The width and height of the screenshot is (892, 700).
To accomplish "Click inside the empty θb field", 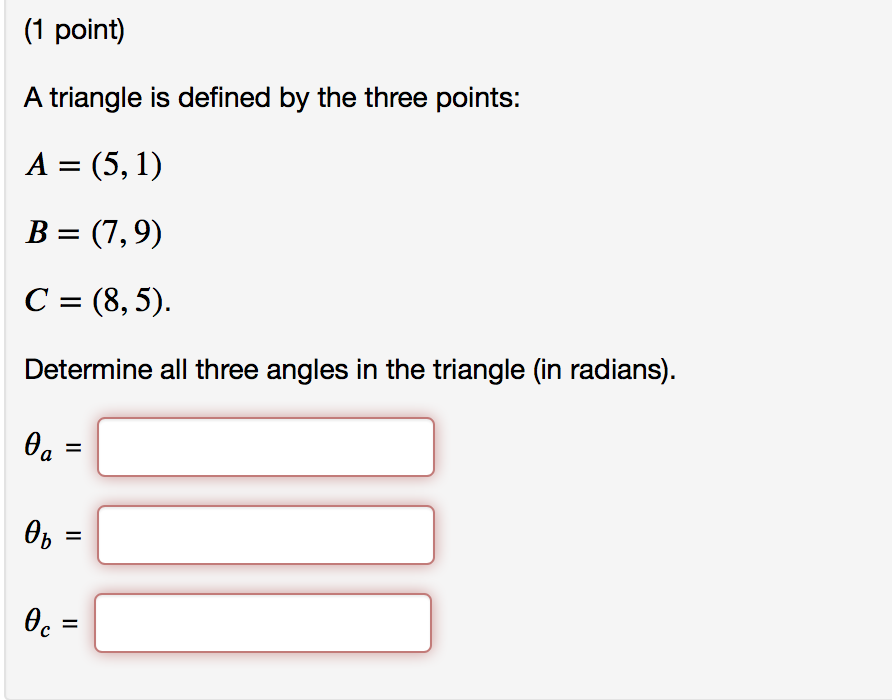I will [x=265, y=535].
